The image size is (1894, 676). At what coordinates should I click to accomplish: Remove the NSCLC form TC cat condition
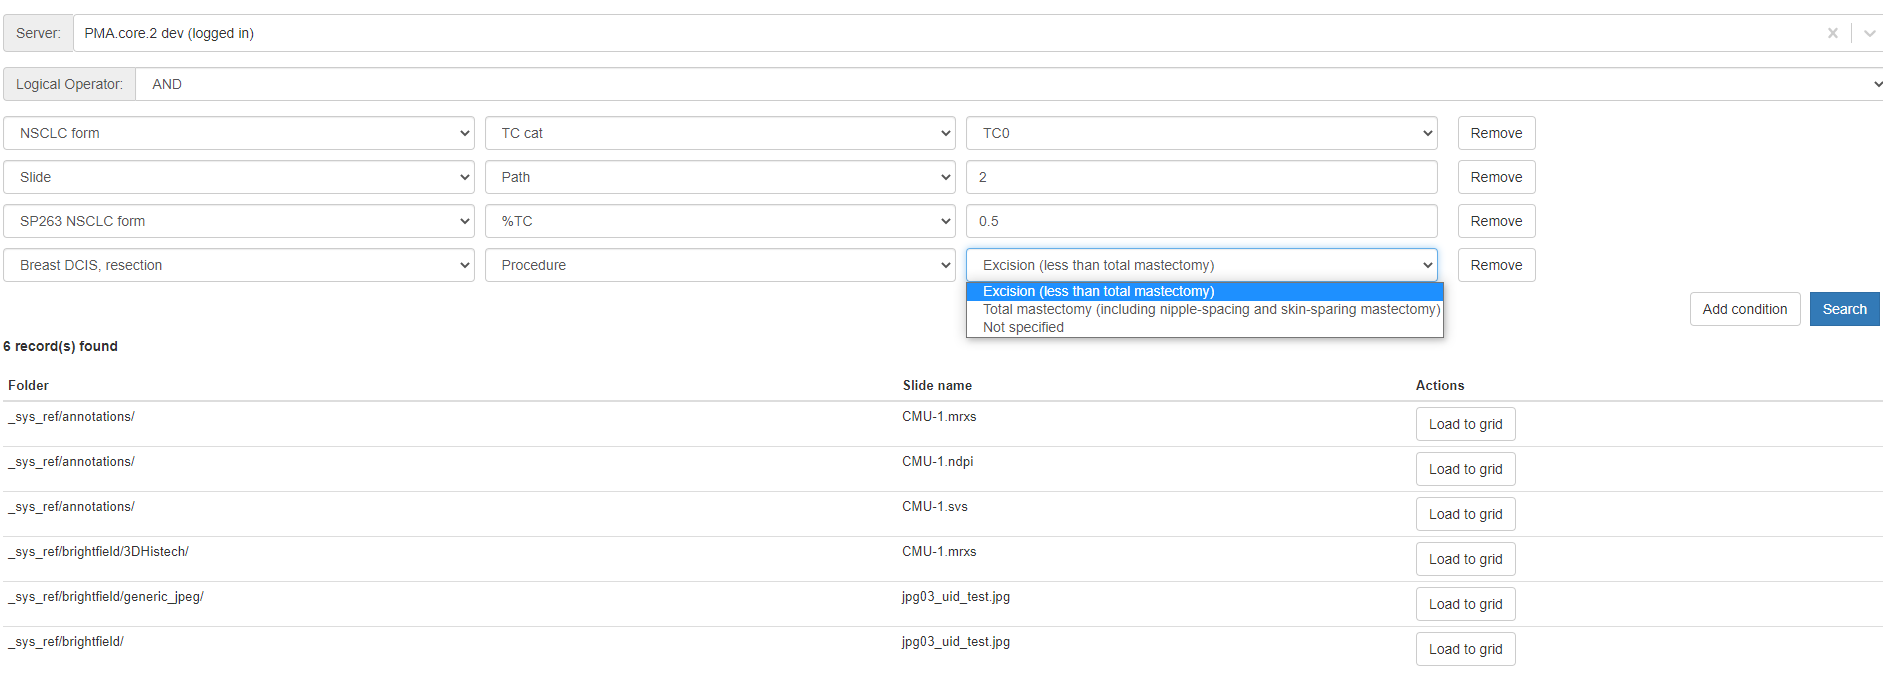tap(1495, 133)
